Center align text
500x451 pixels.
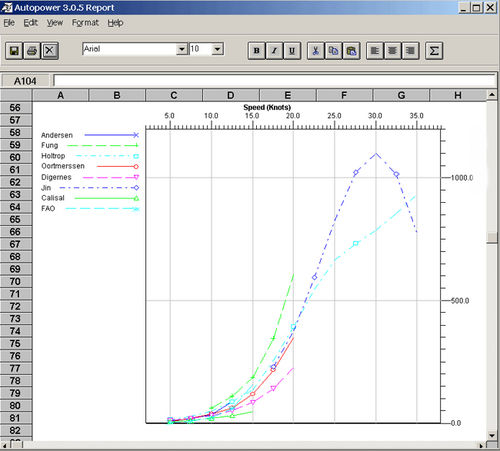tap(393, 51)
